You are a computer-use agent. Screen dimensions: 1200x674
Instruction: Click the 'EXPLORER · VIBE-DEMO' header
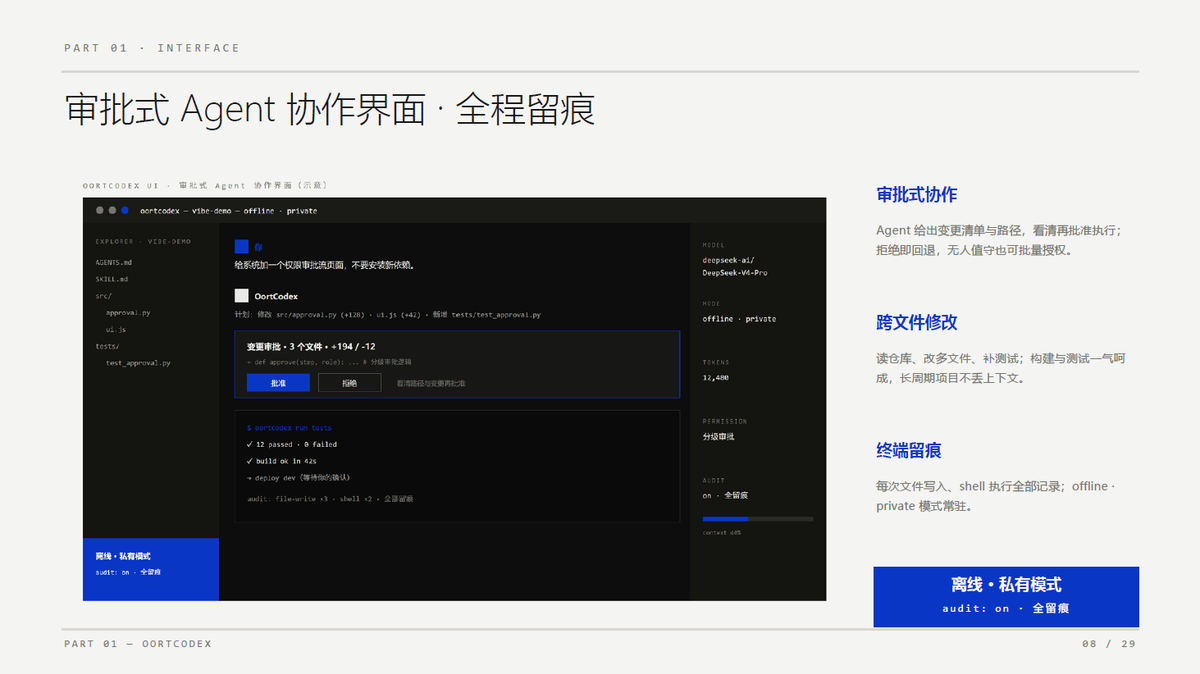(143, 242)
